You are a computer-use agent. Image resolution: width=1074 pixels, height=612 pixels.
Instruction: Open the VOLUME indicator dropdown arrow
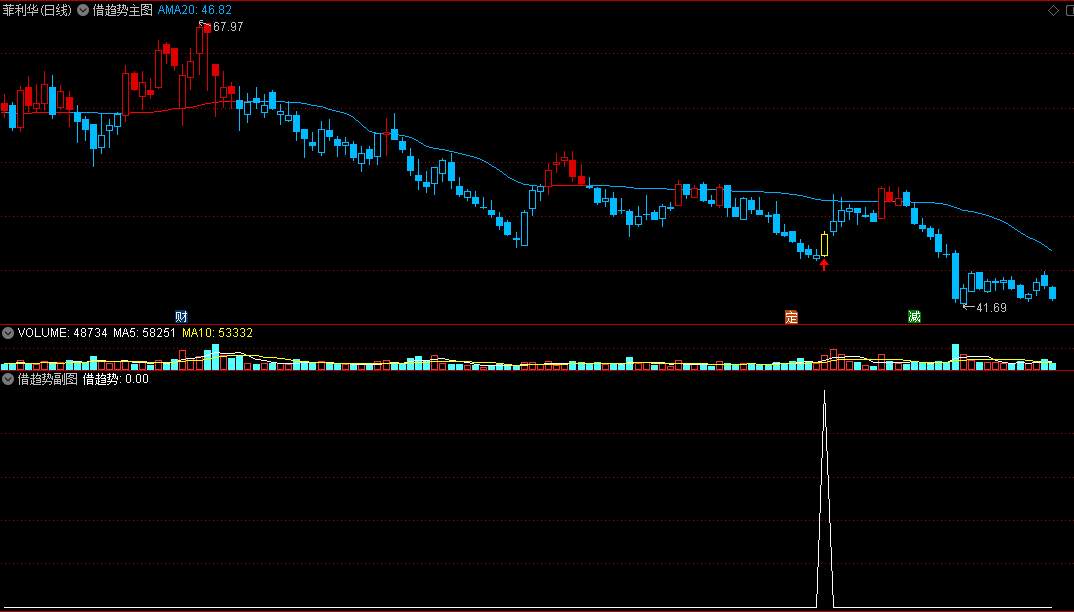click(x=8, y=333)
